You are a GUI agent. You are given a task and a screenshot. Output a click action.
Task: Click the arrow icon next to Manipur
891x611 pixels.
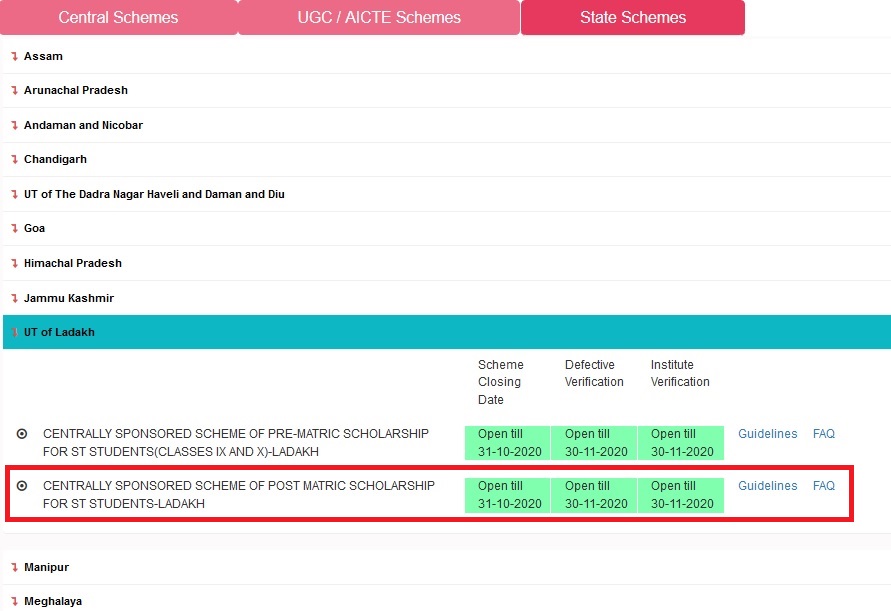tap(14, 568)
